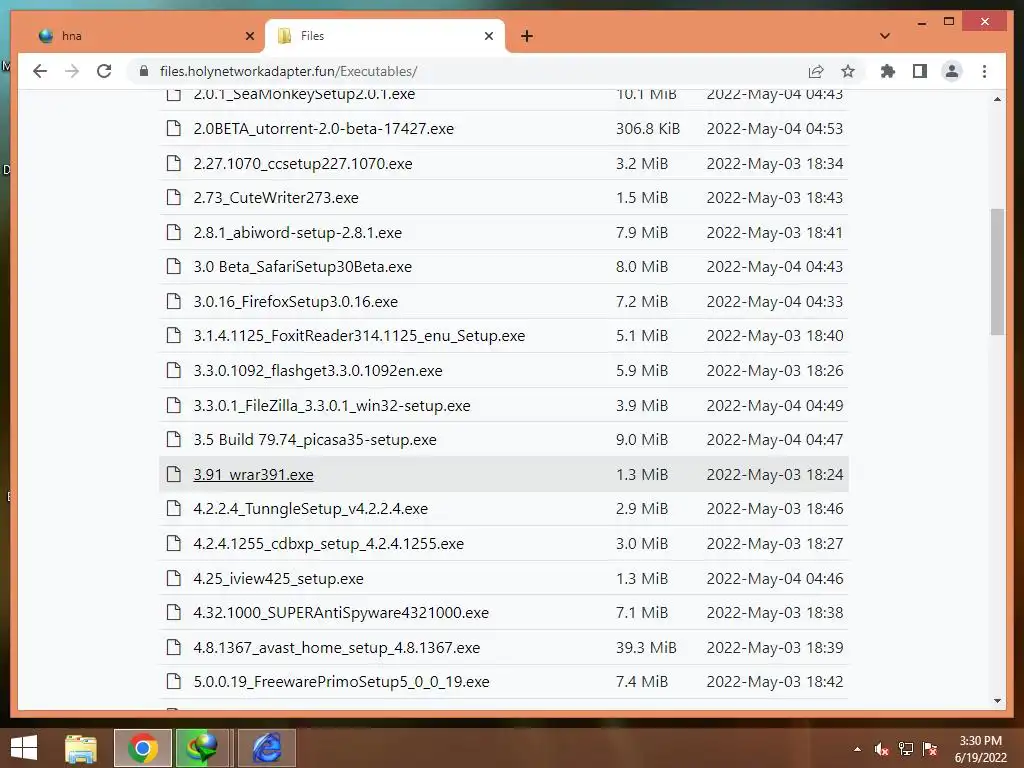Click file icon beside ccsetup227.1070 row

coord(174,163)
